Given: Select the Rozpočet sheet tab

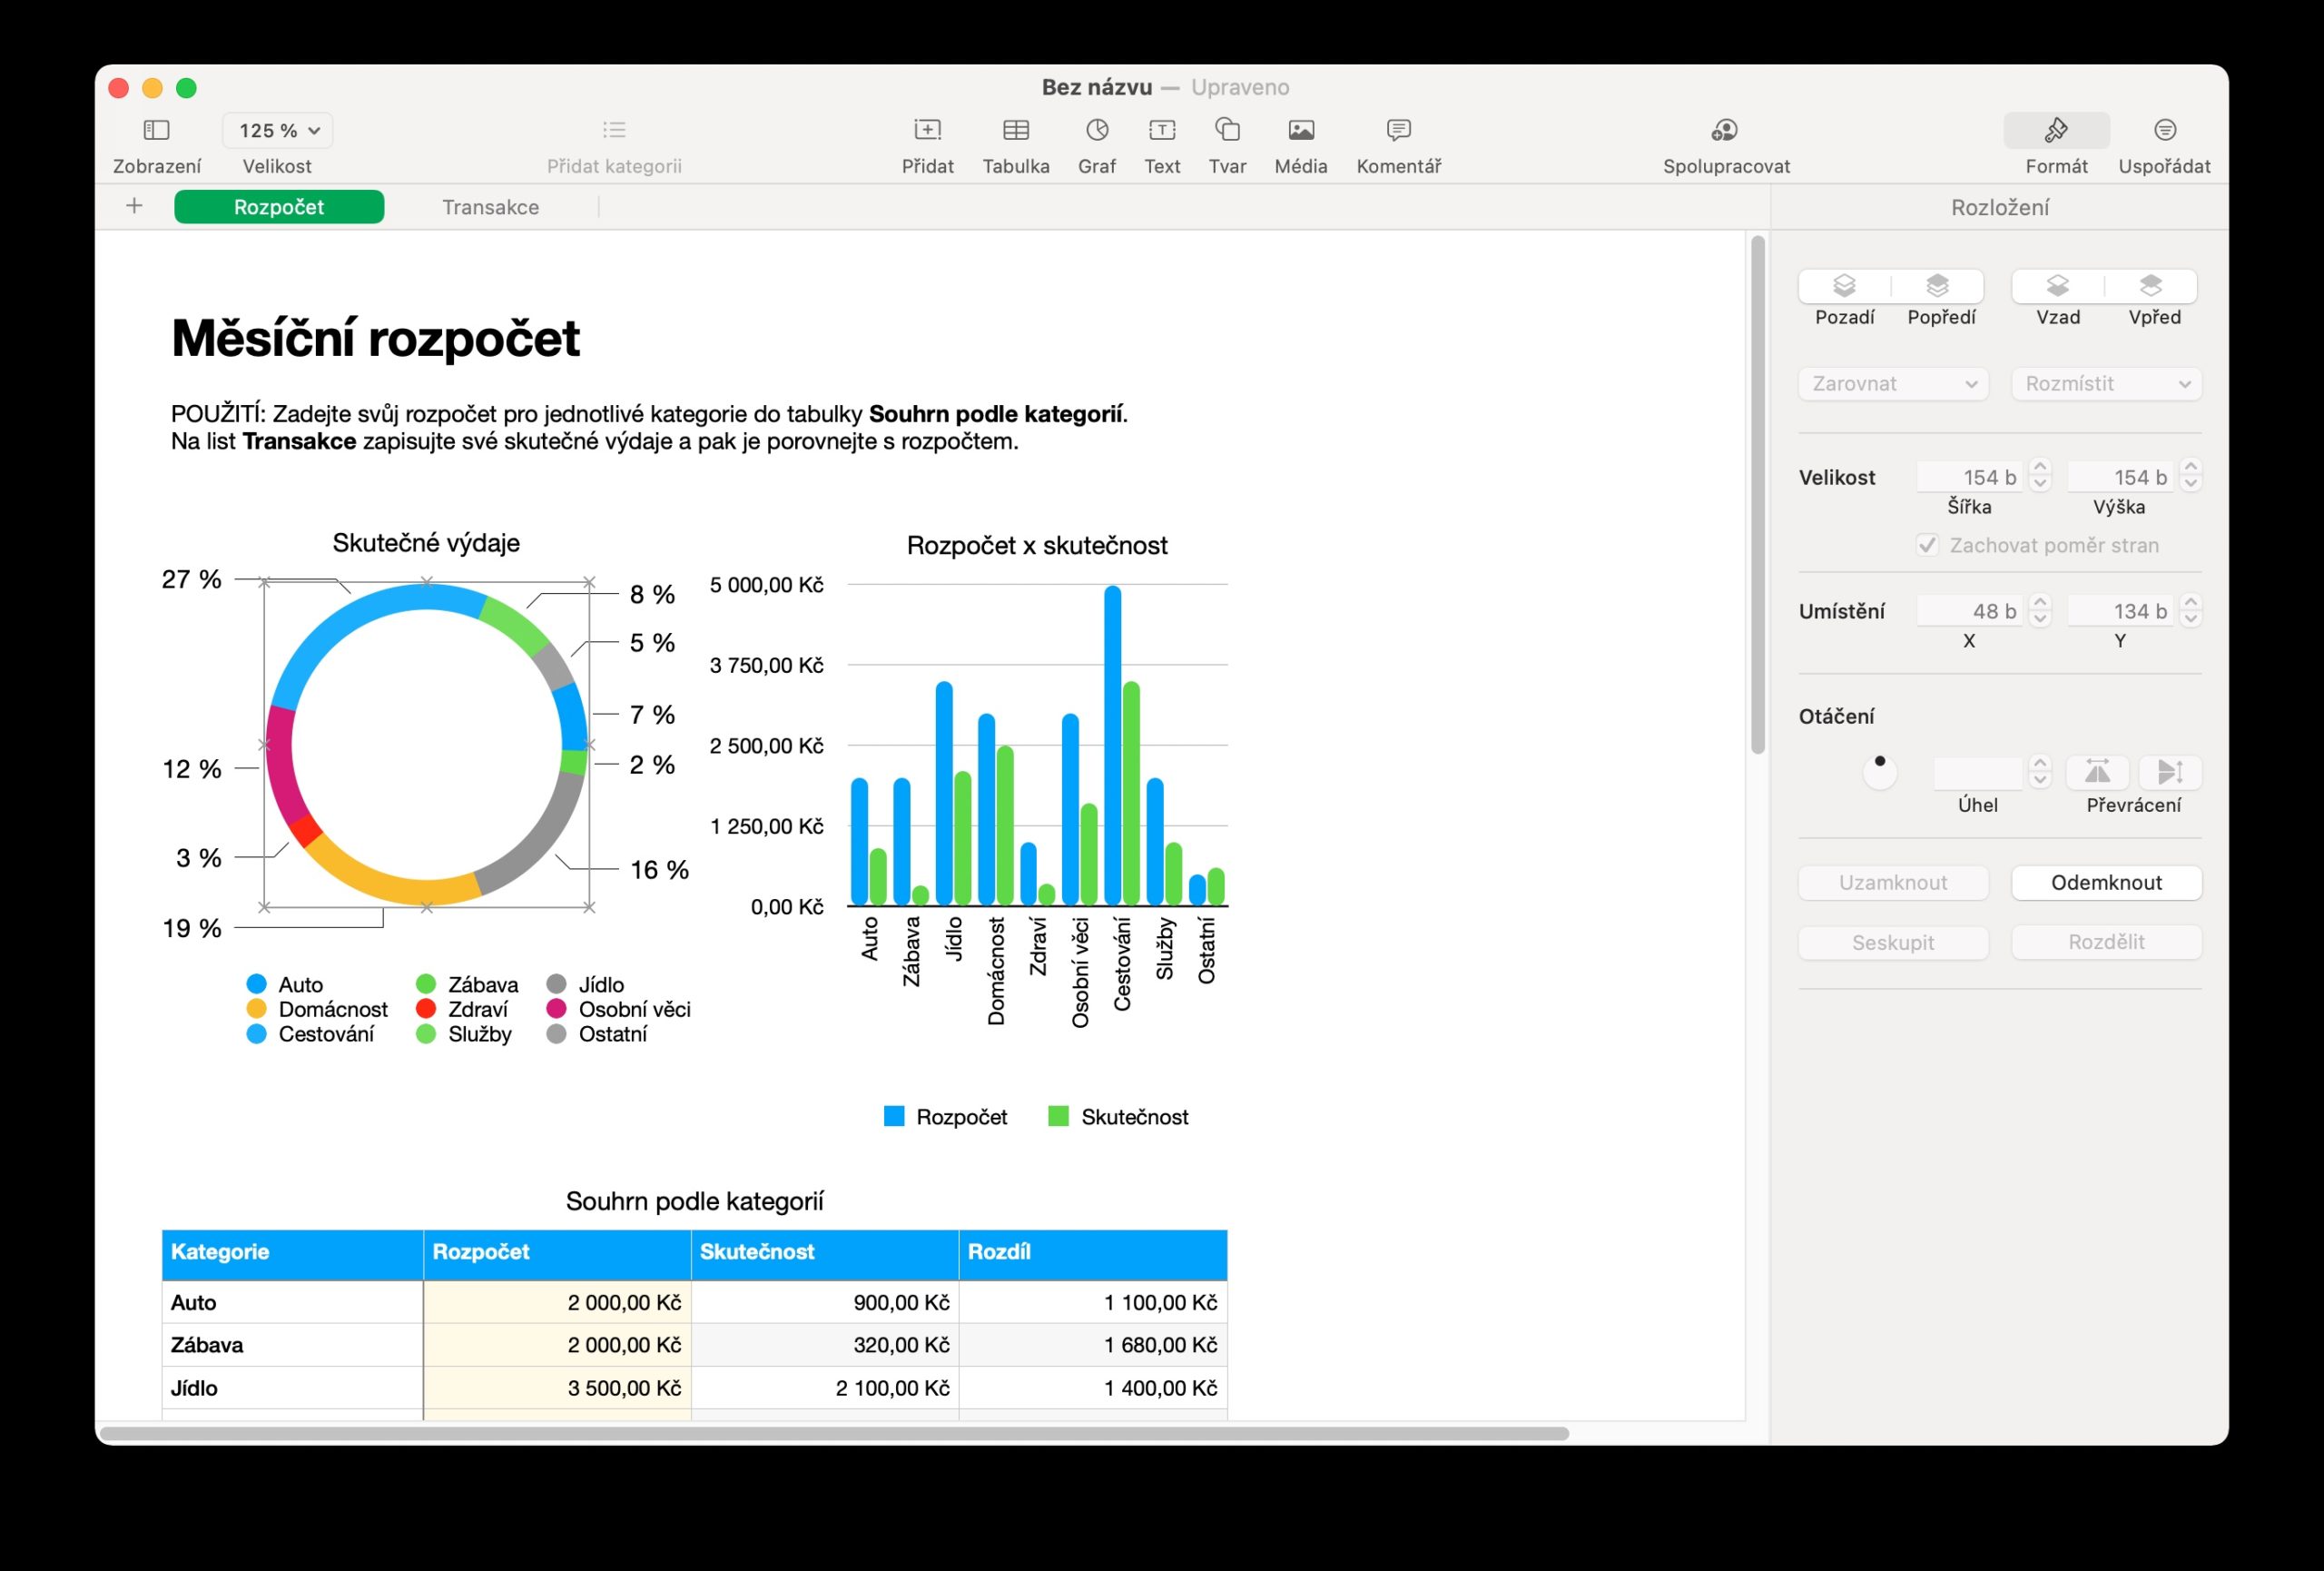Looking at the screenshot, I should click(x=279, y=207).
